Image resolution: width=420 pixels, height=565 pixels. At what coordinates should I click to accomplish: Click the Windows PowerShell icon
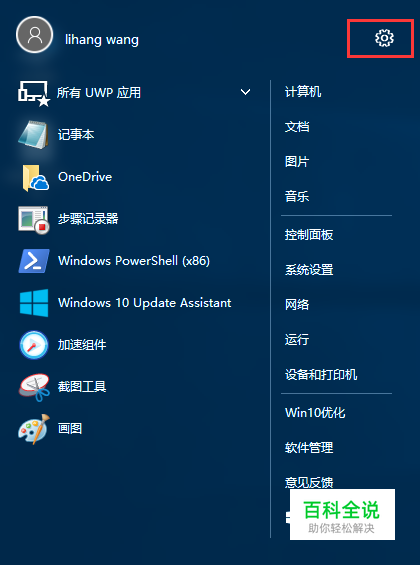coord(34,261)
